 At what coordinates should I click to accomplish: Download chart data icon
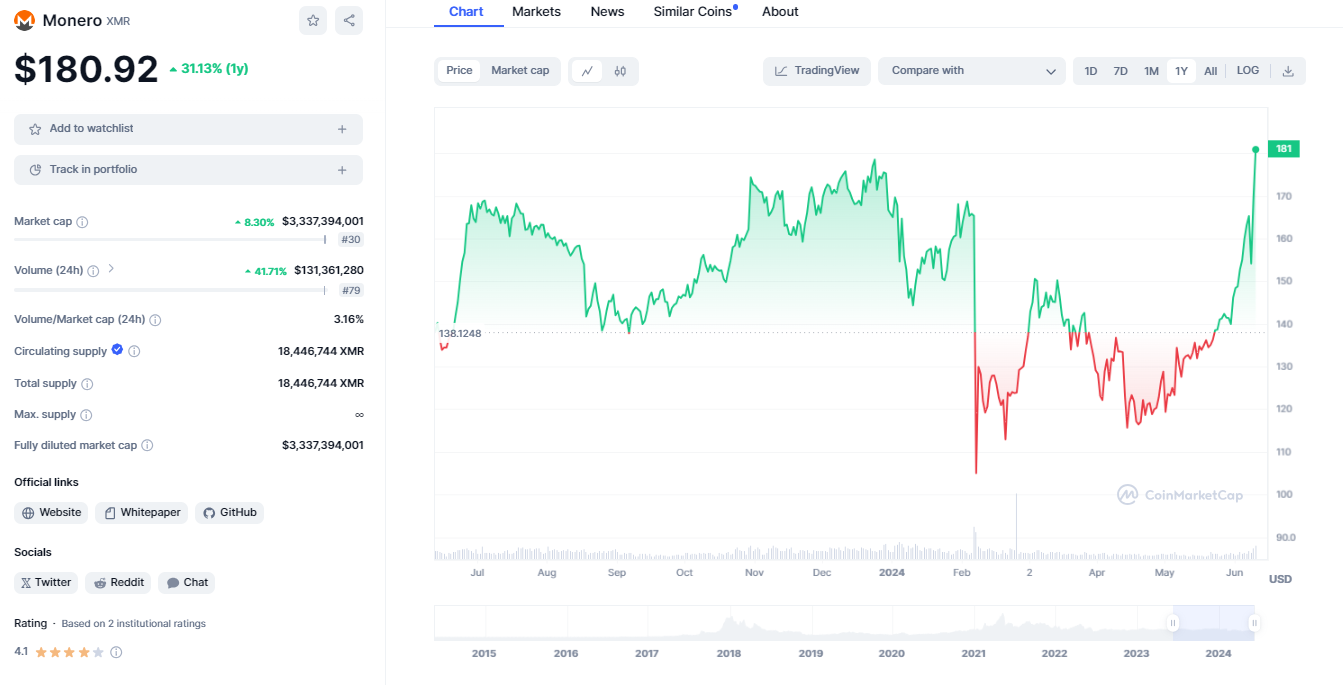1288,71
